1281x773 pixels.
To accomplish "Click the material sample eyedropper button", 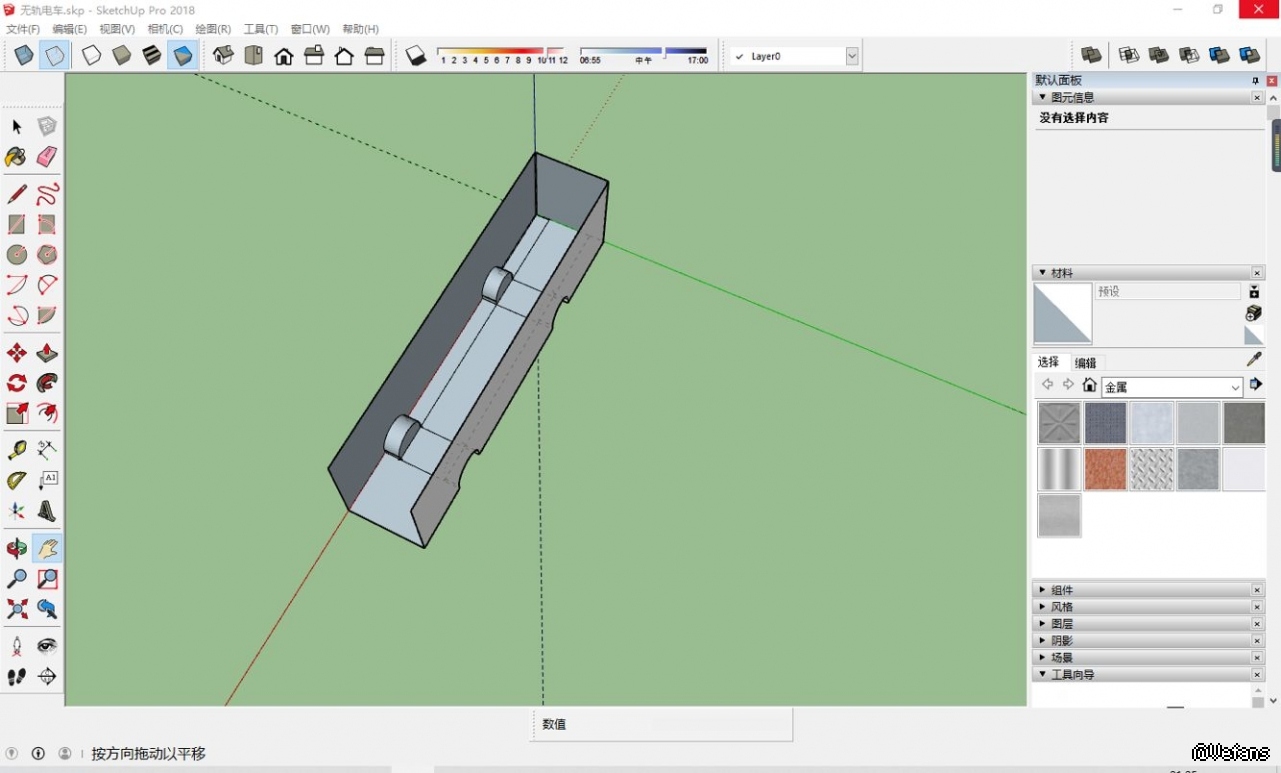I will (x=1254, y=359).
